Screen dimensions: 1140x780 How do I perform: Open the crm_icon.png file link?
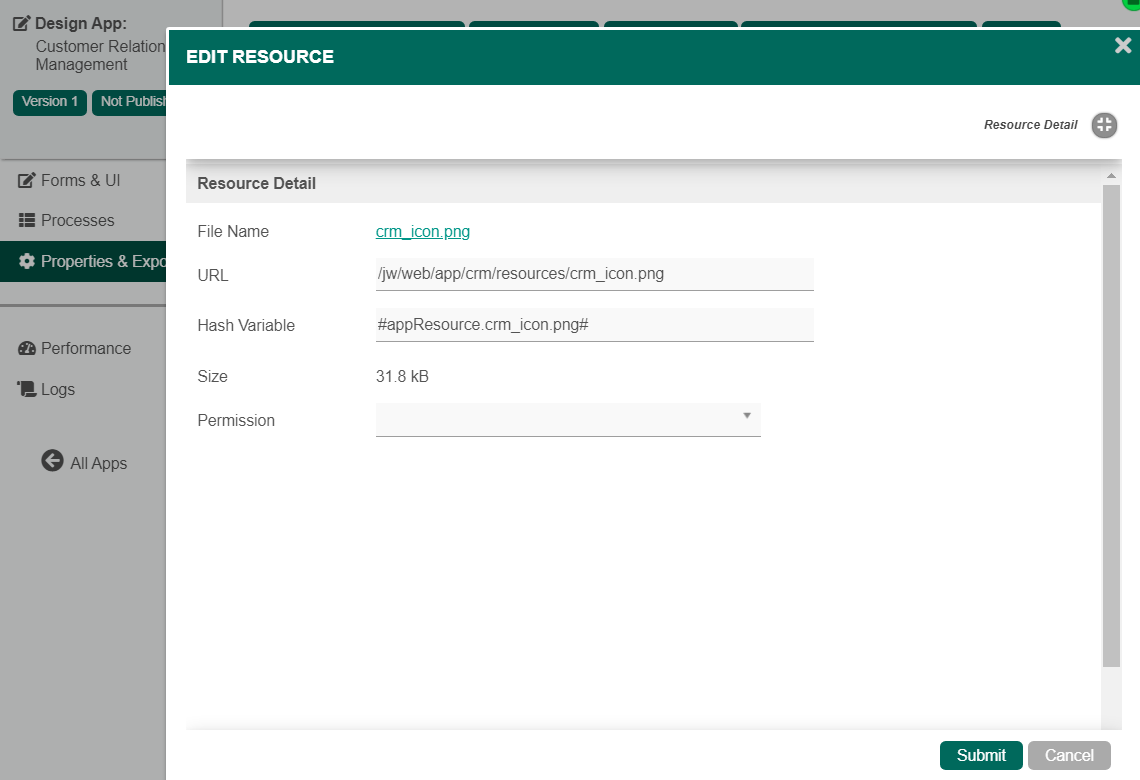tap(422, 231)
